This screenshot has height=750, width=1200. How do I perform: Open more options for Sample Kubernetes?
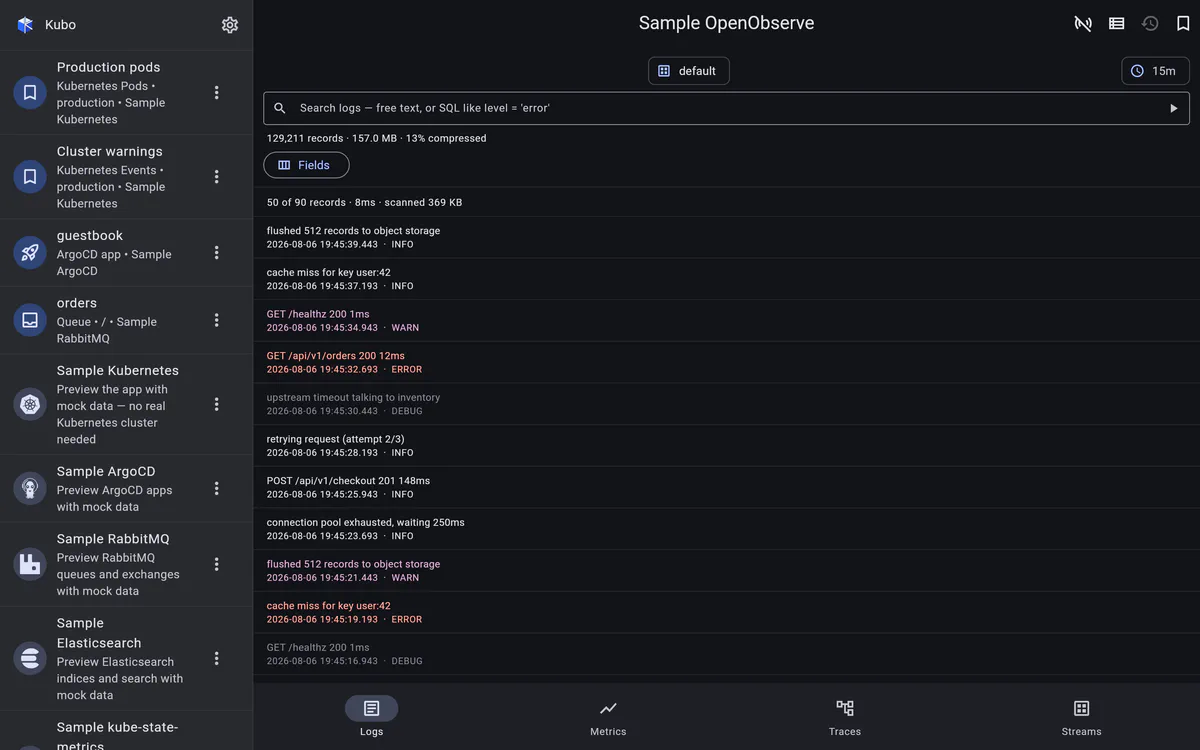(216, 404)
